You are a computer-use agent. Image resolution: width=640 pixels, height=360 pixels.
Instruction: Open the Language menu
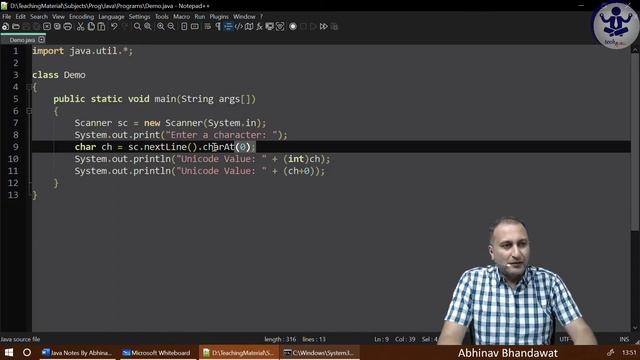(x=111, y=17)
